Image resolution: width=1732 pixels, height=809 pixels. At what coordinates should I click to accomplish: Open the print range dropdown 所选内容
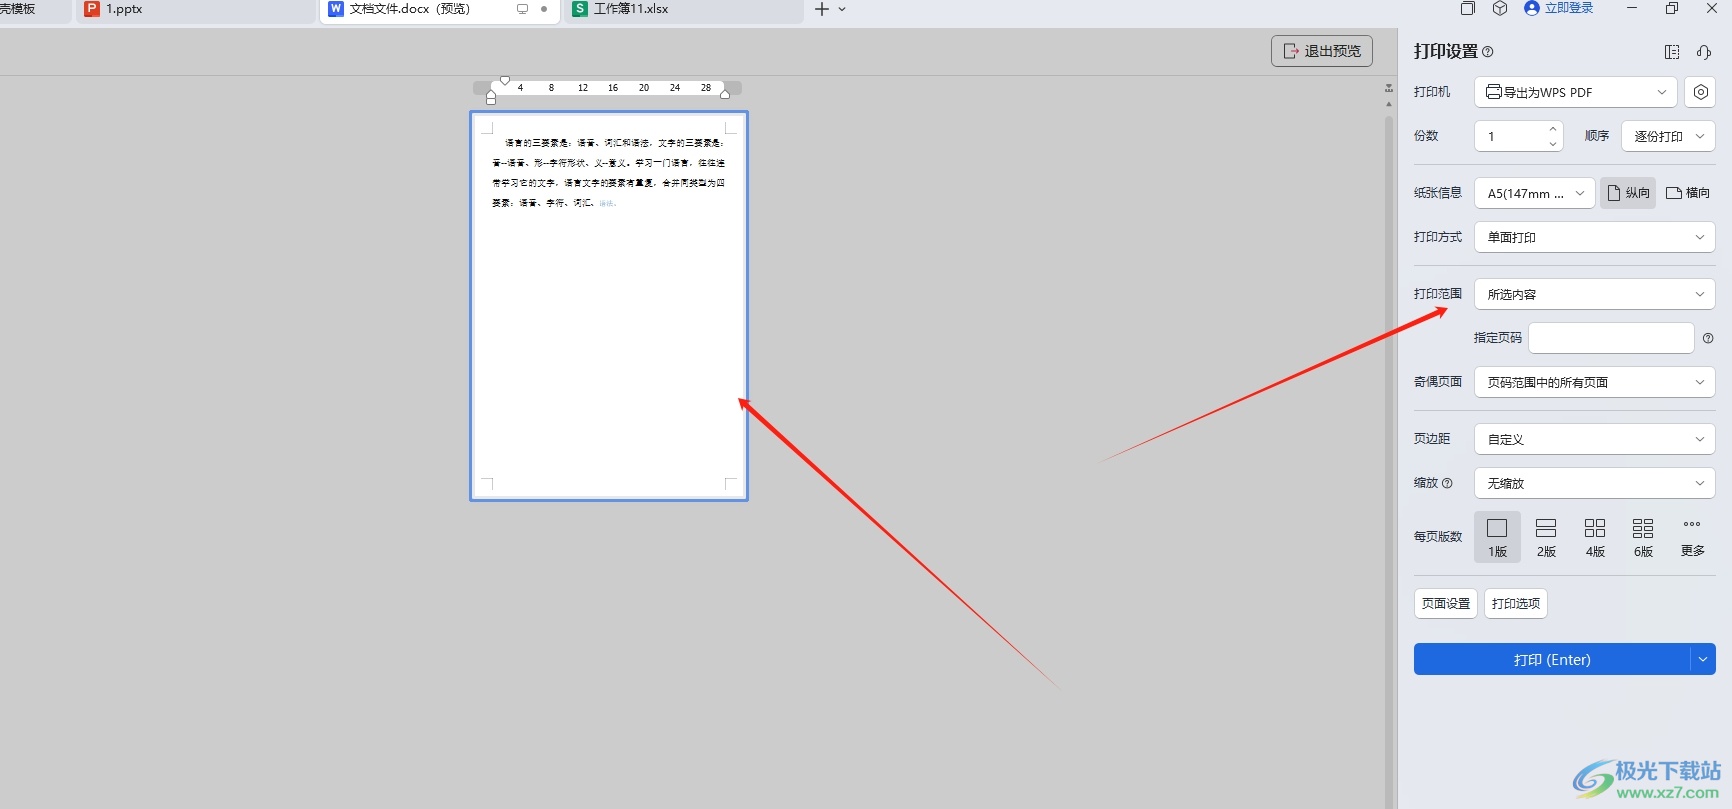1594,294
